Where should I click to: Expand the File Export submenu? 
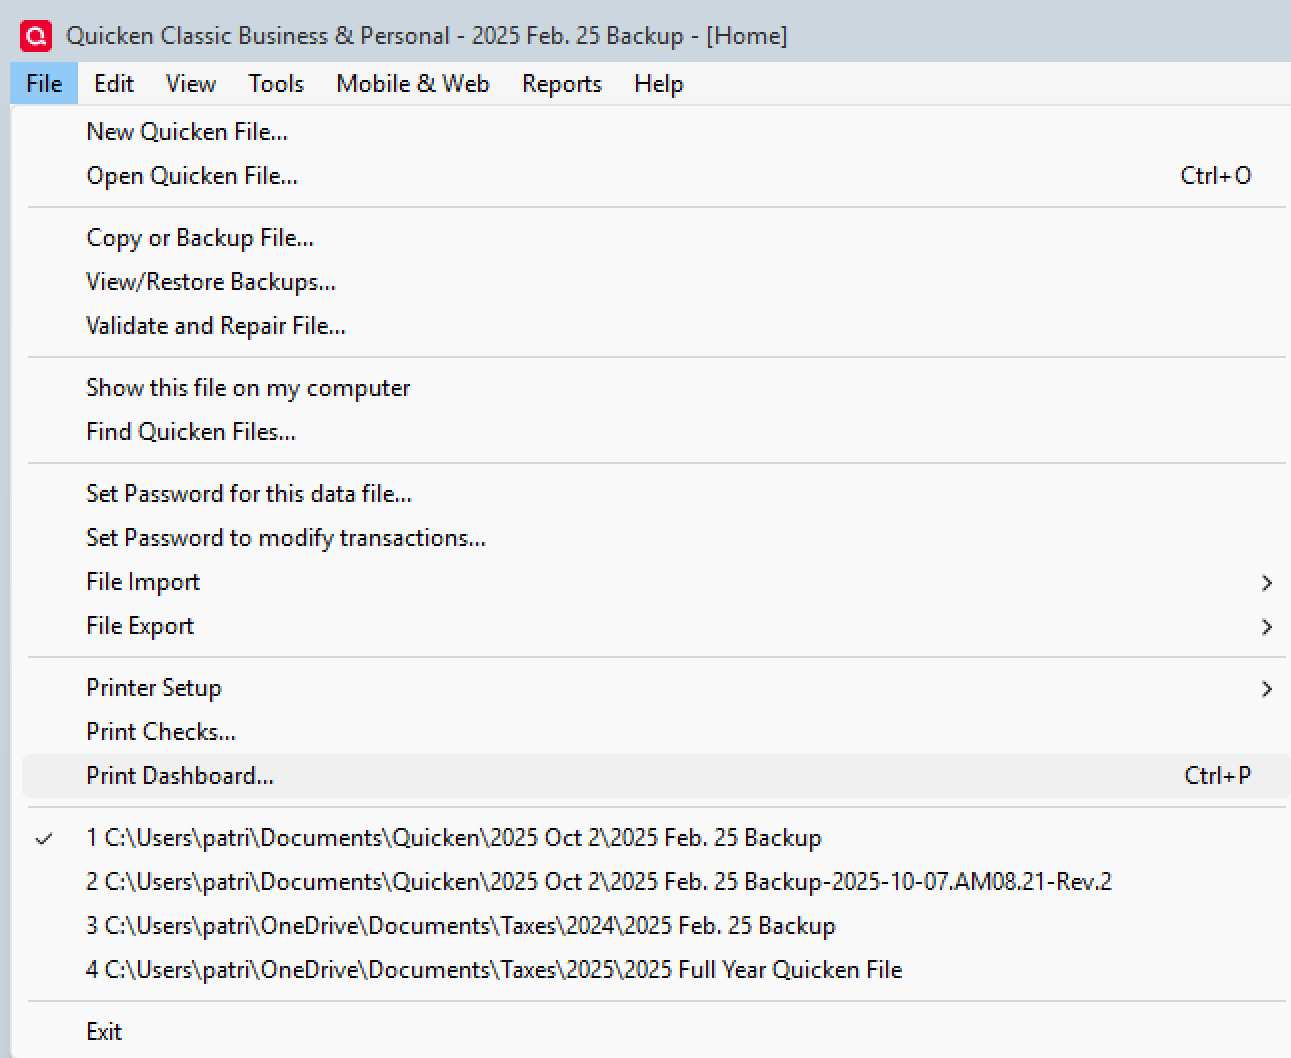[656, 626]
